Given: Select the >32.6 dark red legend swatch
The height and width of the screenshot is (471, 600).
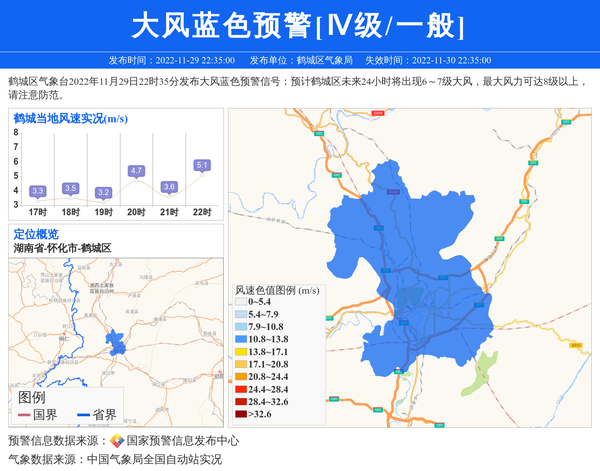Looking at the screenshot, I should click(240, 413).
